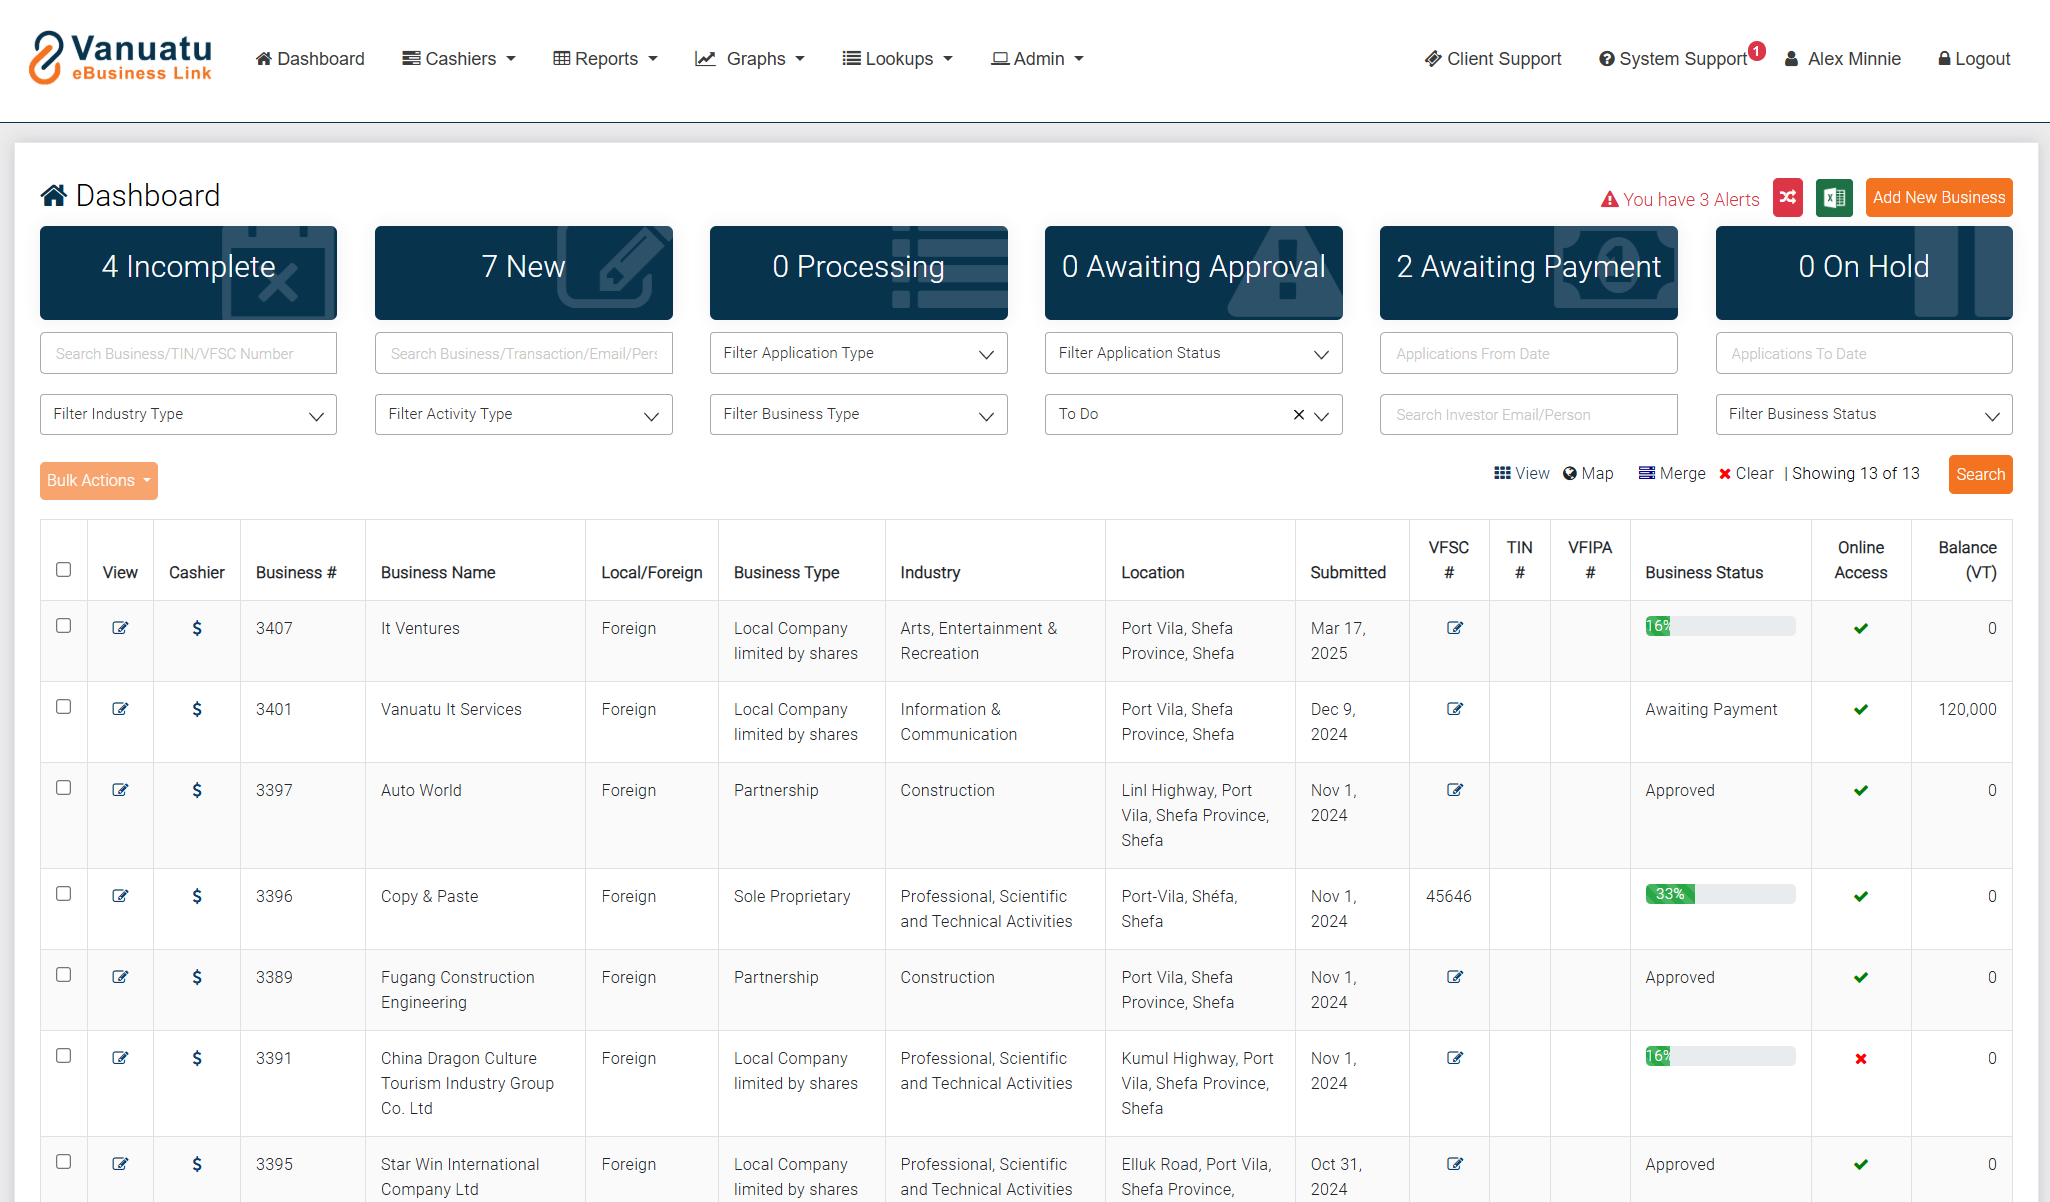The height and width of the screenshot is (1202, 2050).
Task: Click VFSC edit icon for China Dragon Culture
Action: coord(1455,1058)
